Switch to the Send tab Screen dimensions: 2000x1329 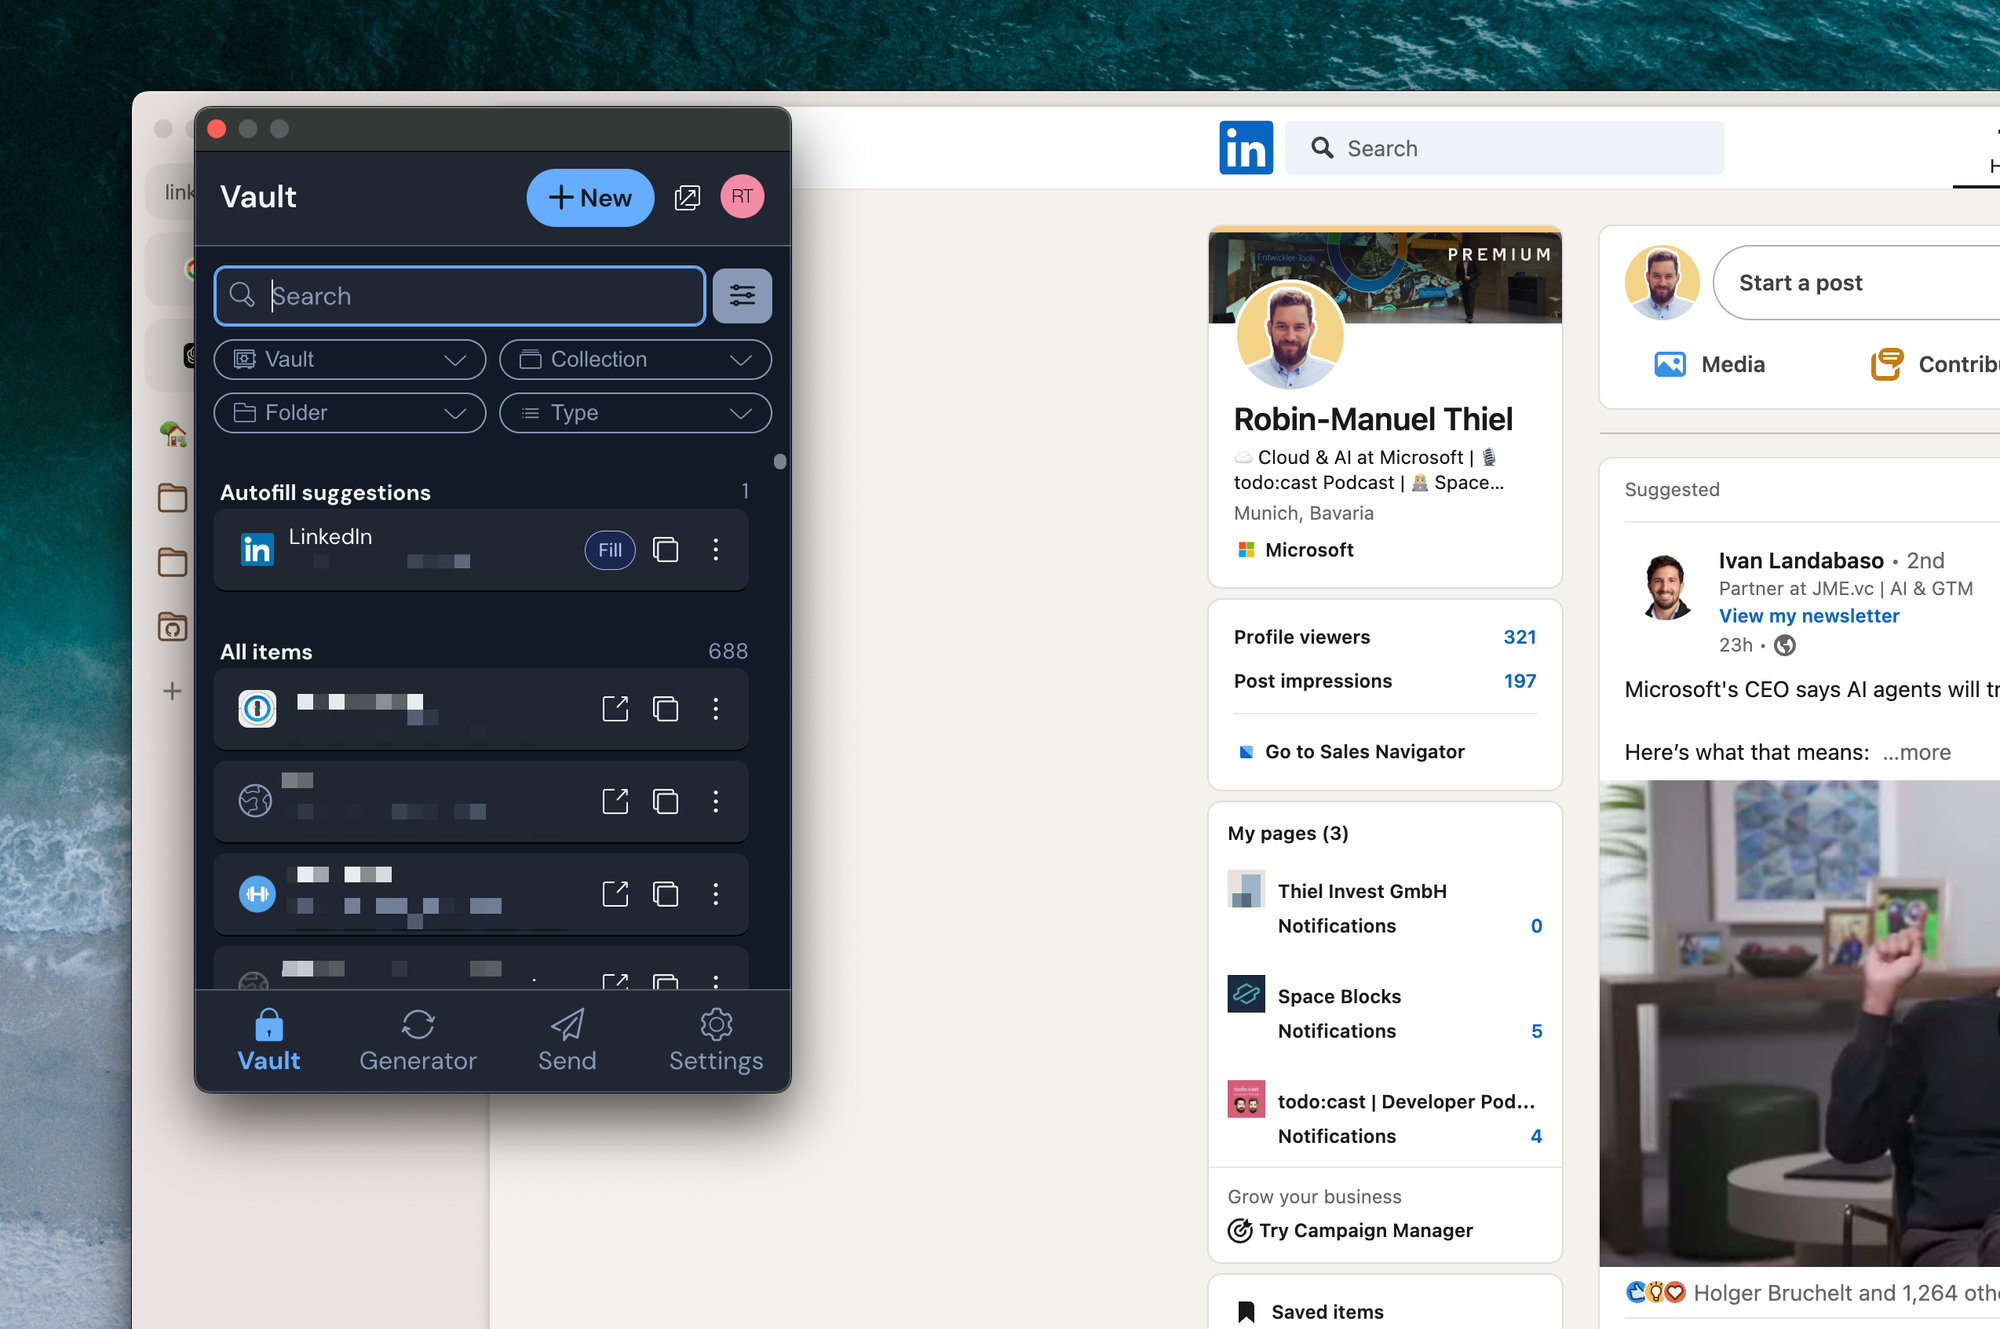click(567, 1040)
